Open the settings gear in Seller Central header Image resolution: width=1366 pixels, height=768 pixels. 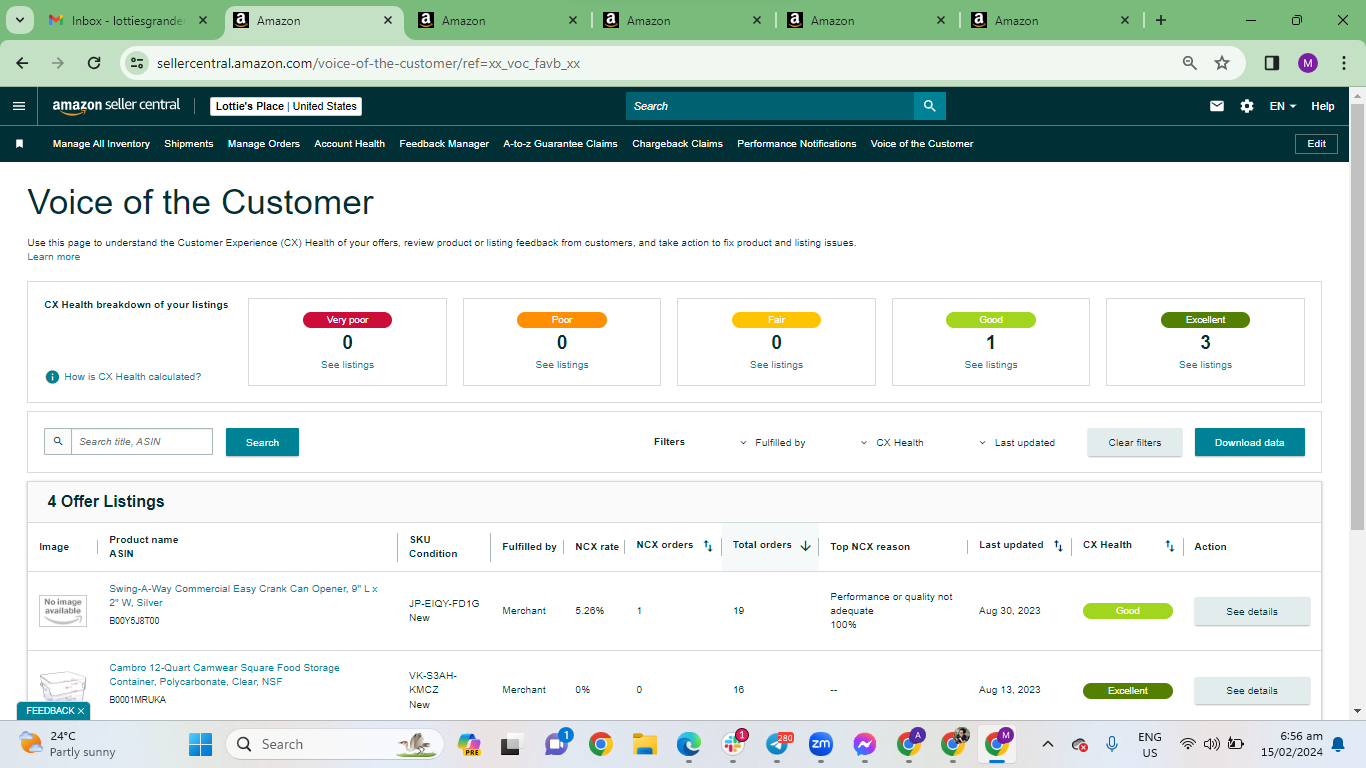1247,106
